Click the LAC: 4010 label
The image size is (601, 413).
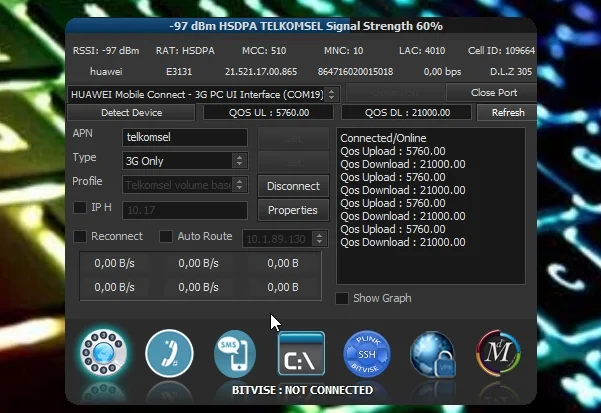(422, 51)
